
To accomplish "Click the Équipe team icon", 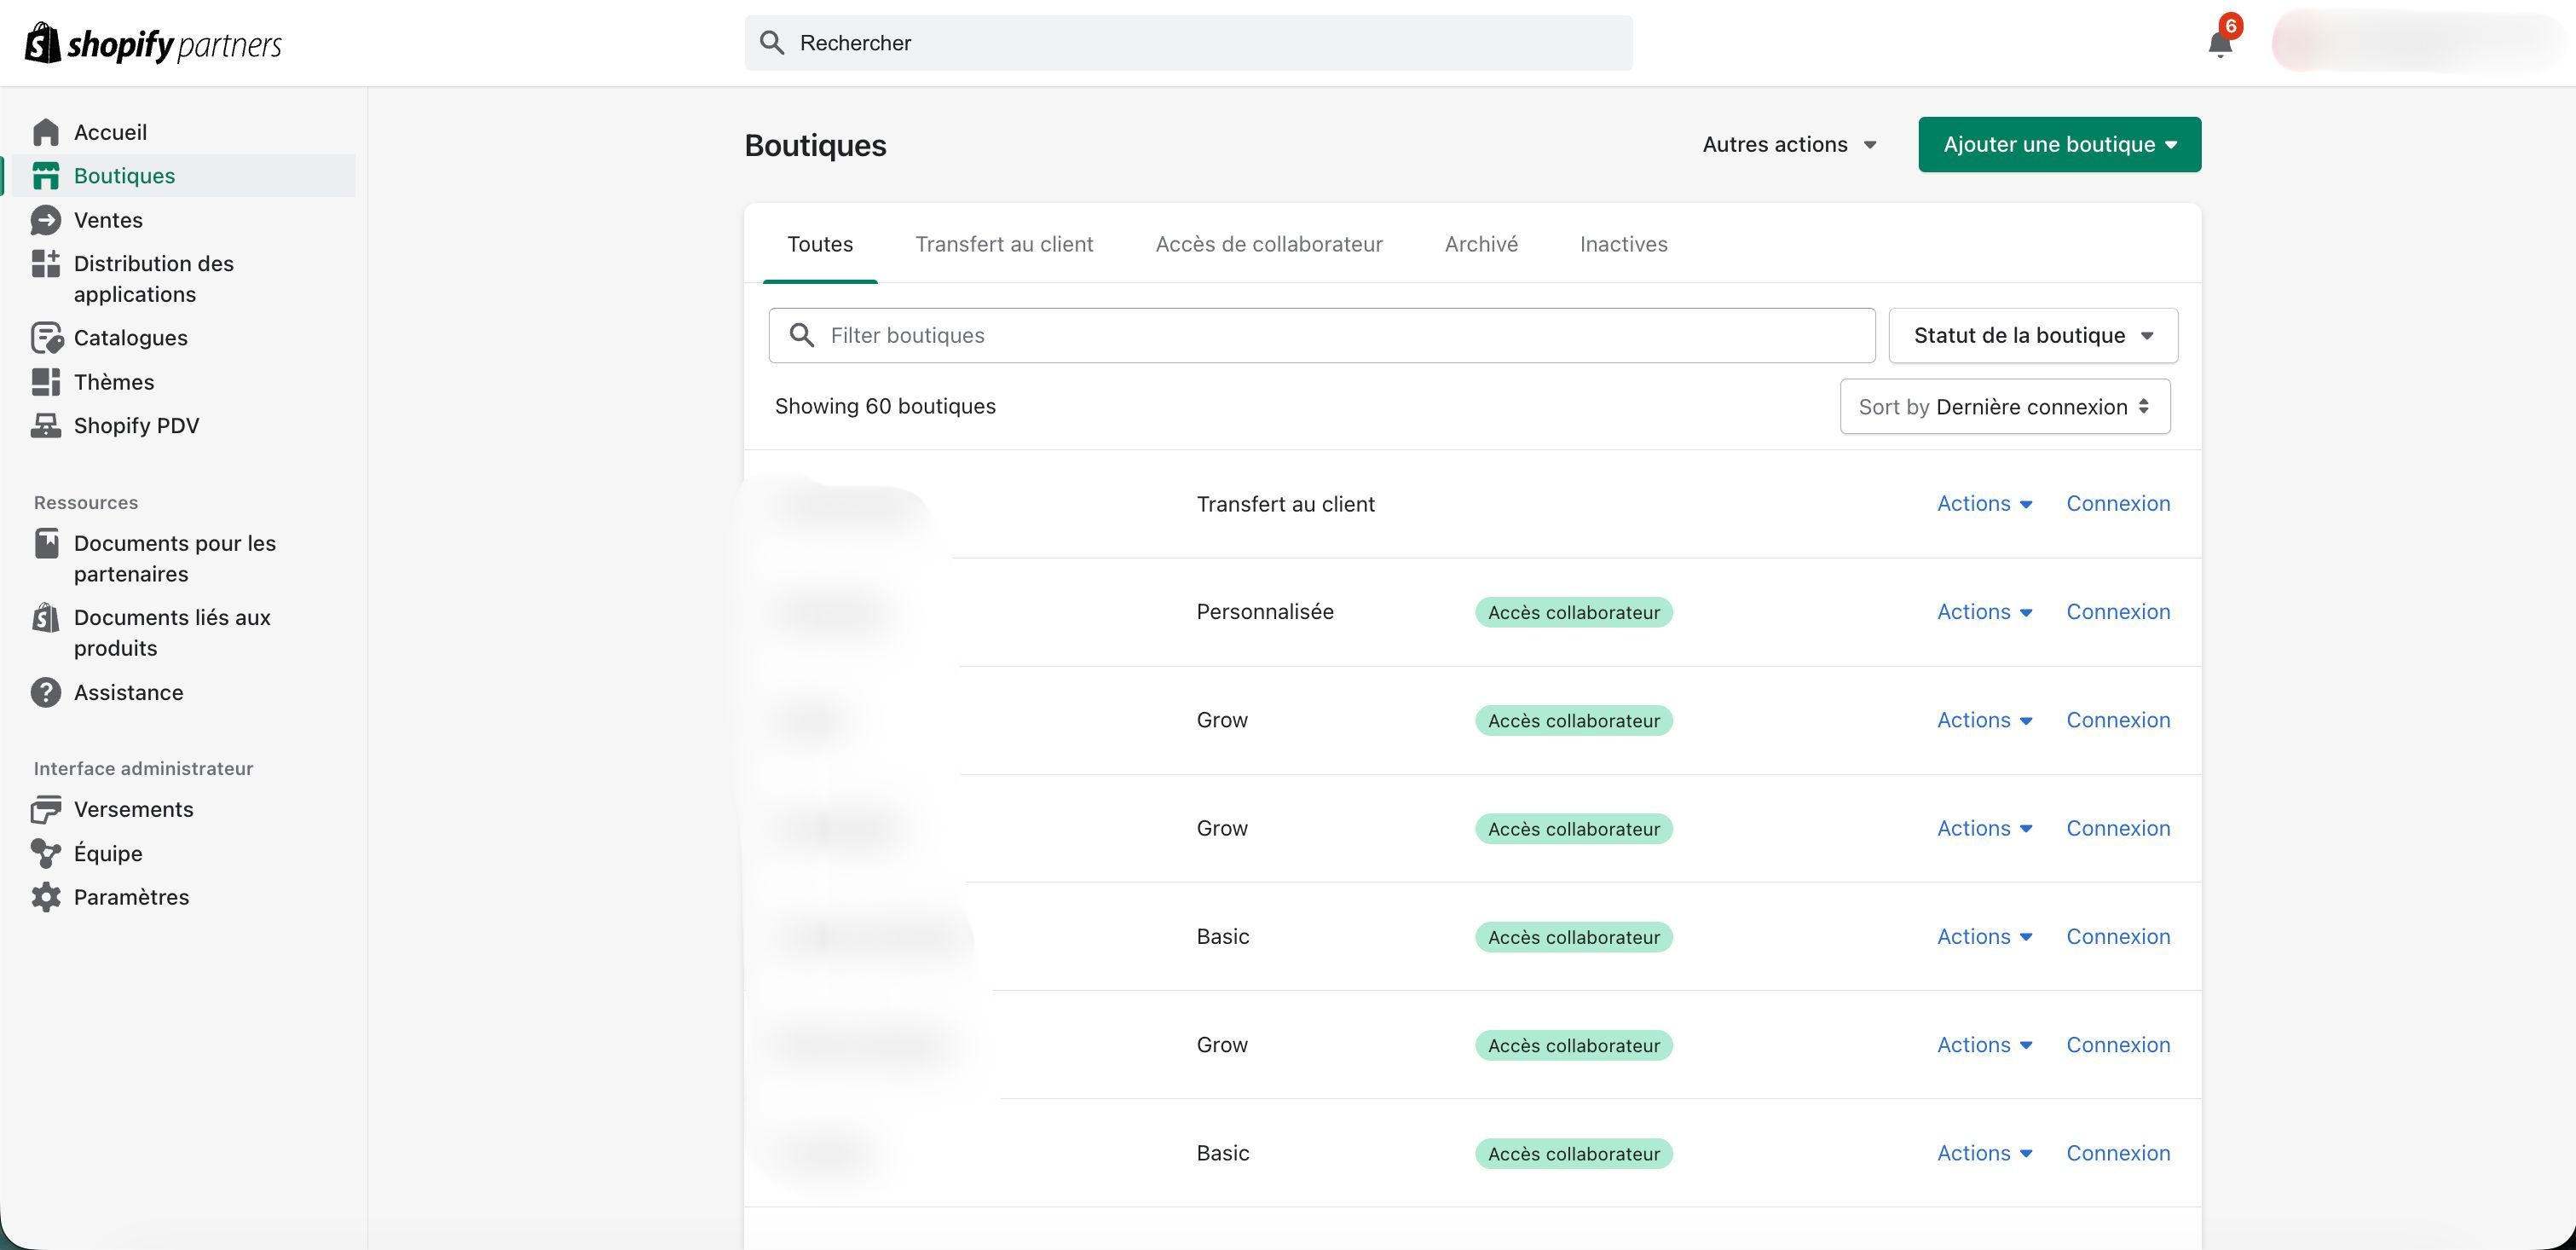I will [x=46, y=853].
